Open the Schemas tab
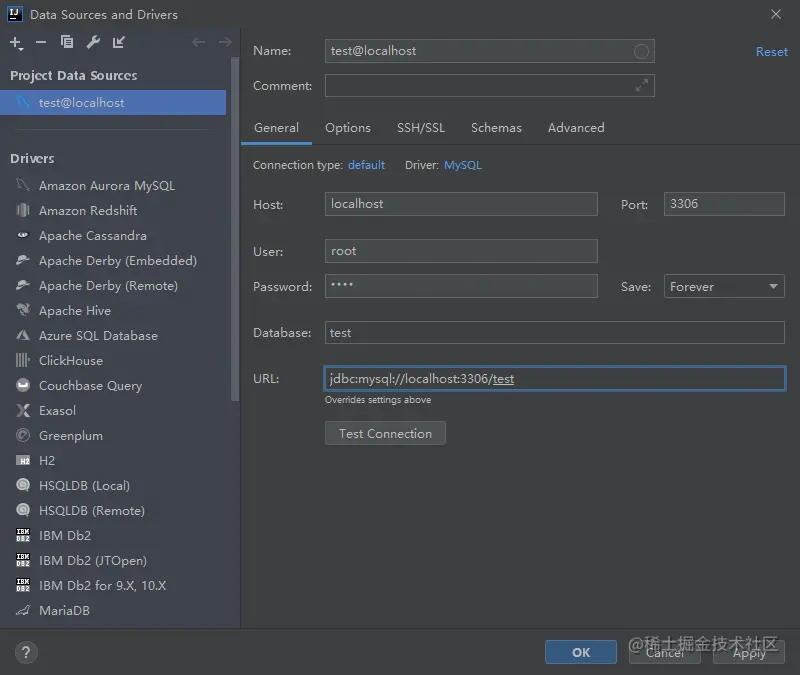 click(x=496, y=128)
